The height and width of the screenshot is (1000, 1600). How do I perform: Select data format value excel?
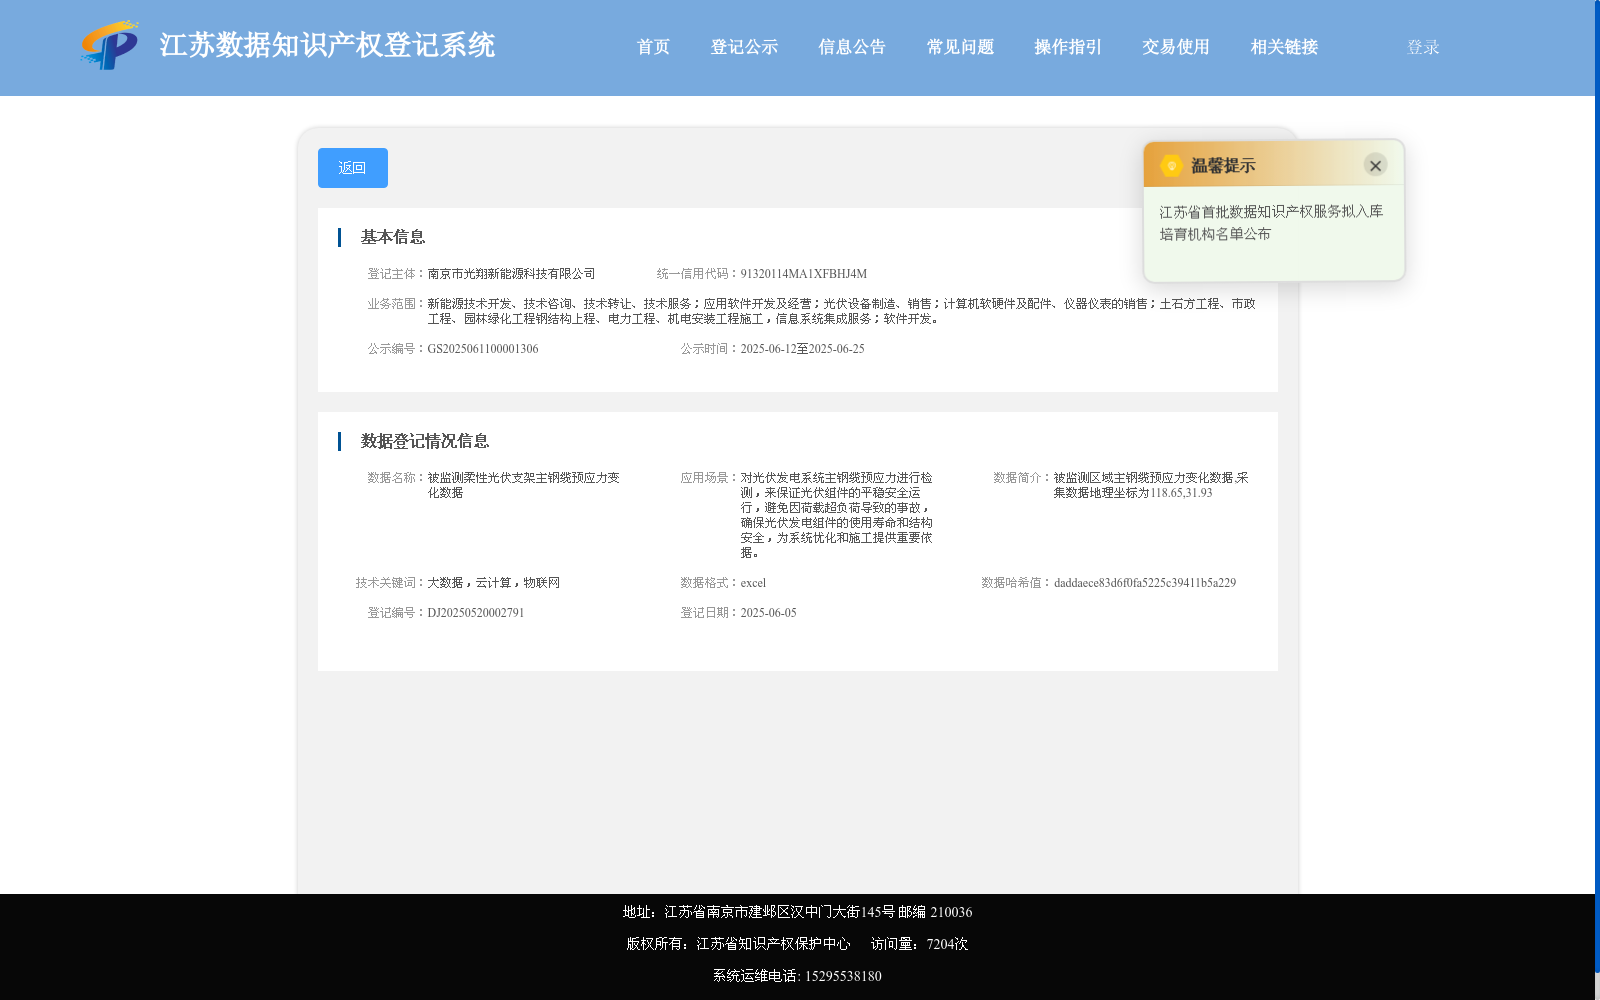point(753,583)
